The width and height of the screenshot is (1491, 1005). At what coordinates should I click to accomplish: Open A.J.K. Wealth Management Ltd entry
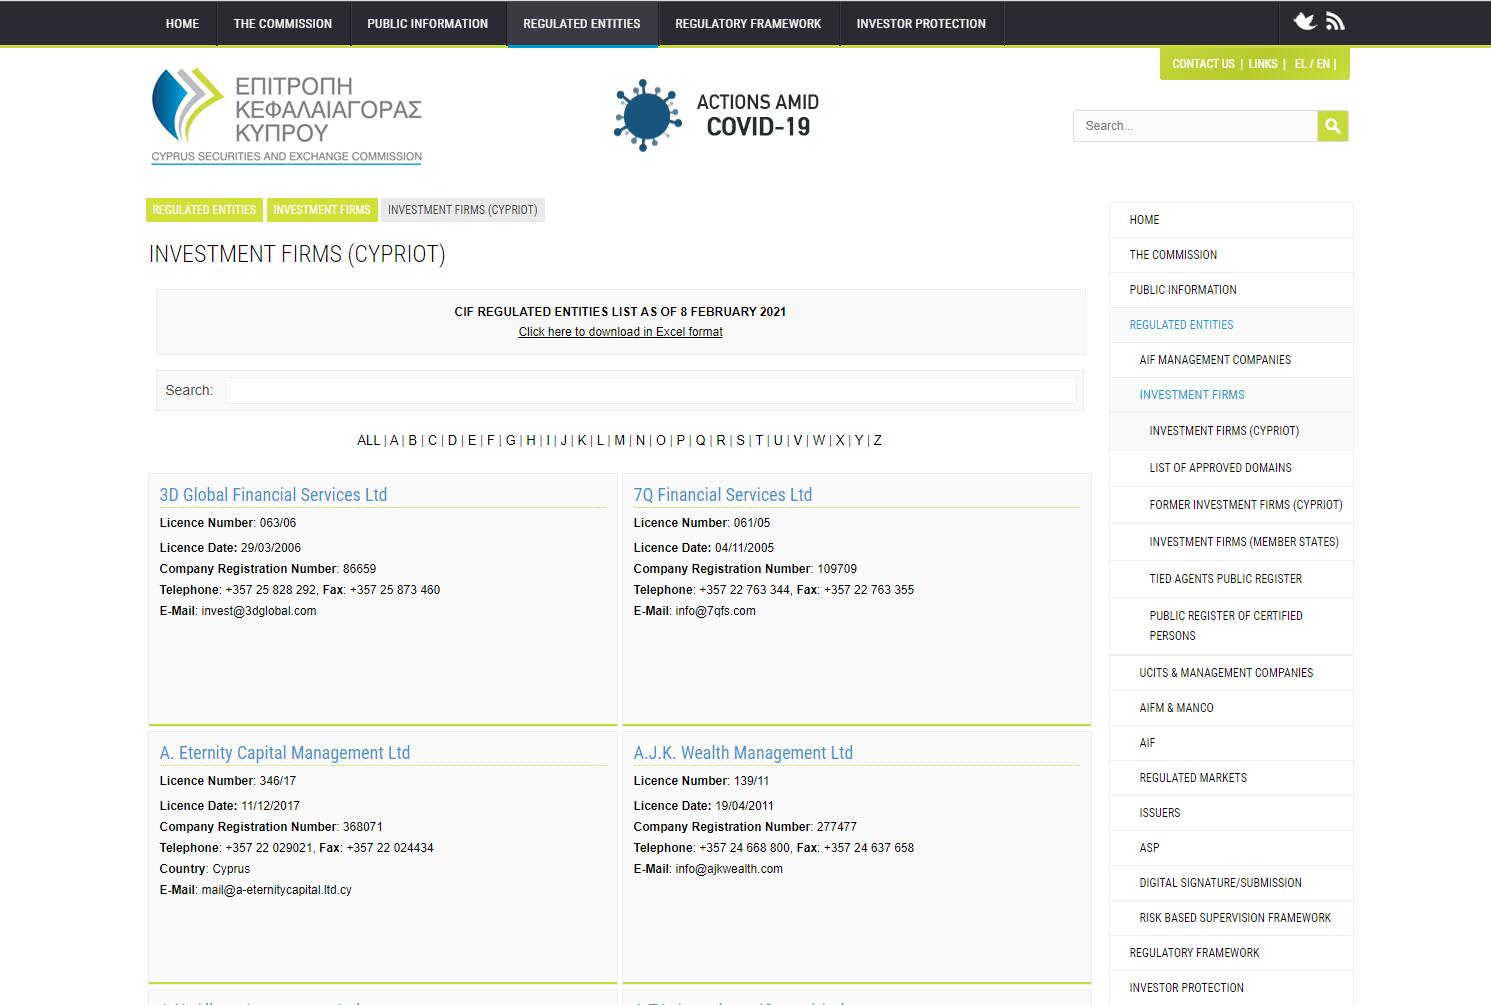tap(743, 753)
